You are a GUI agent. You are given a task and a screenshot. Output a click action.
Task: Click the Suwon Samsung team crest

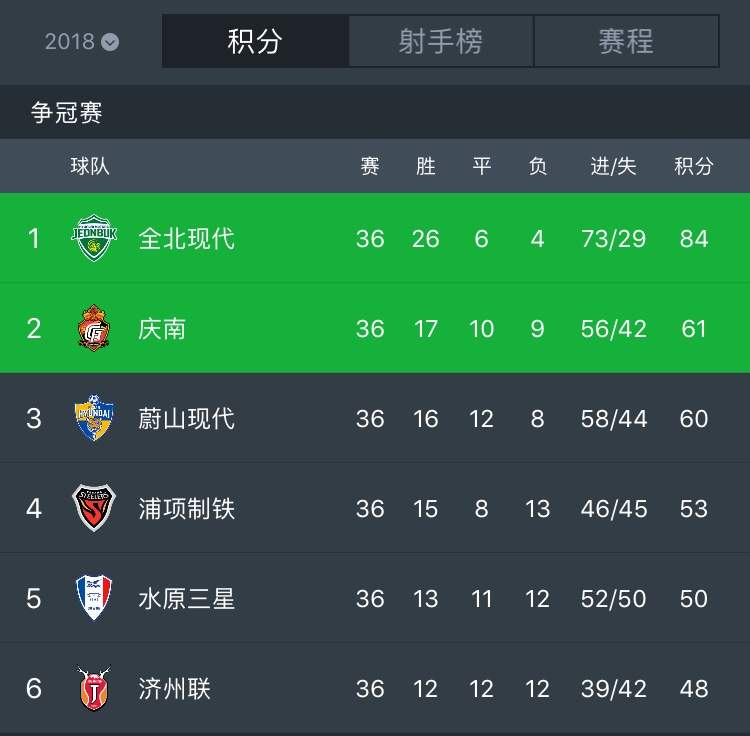tap(95, 598)
